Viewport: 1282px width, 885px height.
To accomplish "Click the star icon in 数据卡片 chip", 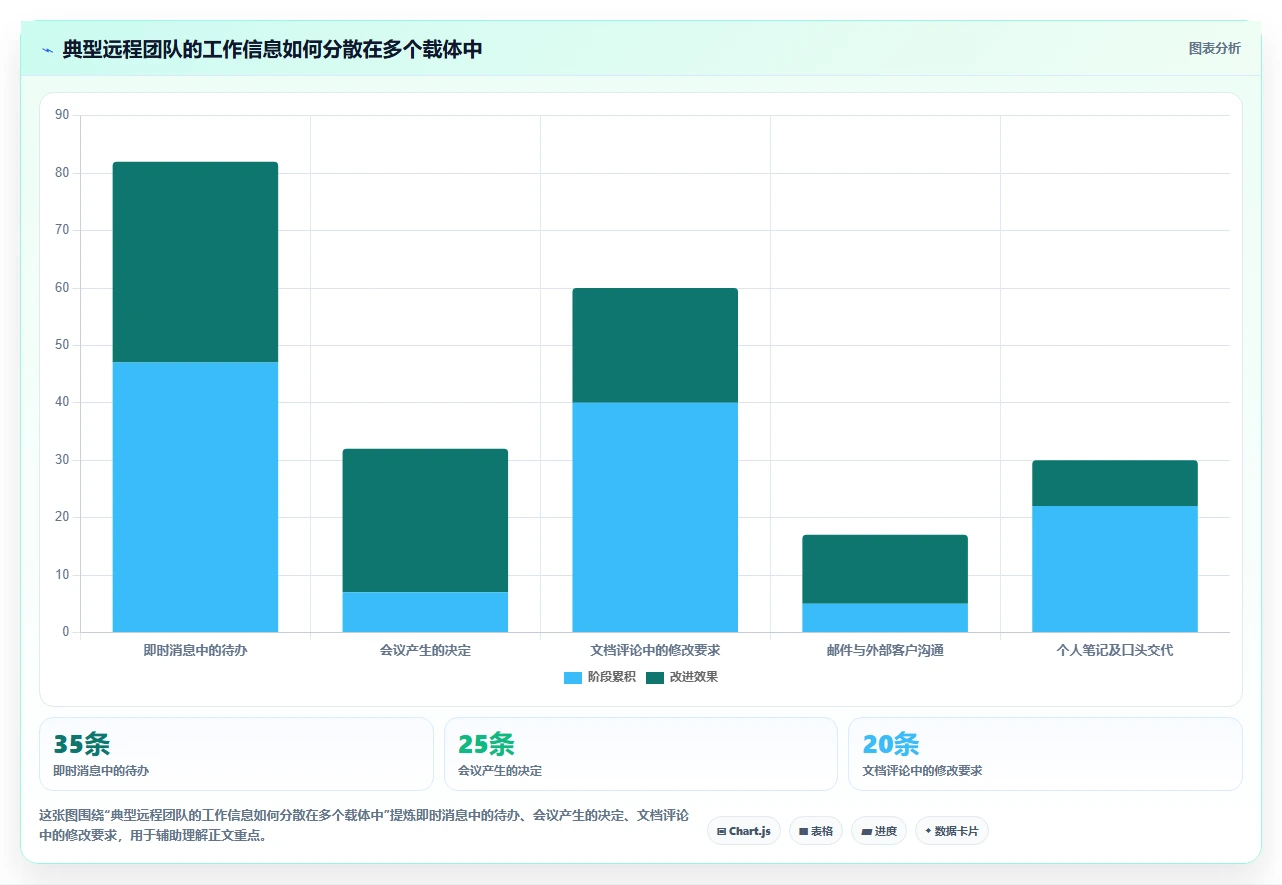I will pyautogui.click(x=928, y=831).
